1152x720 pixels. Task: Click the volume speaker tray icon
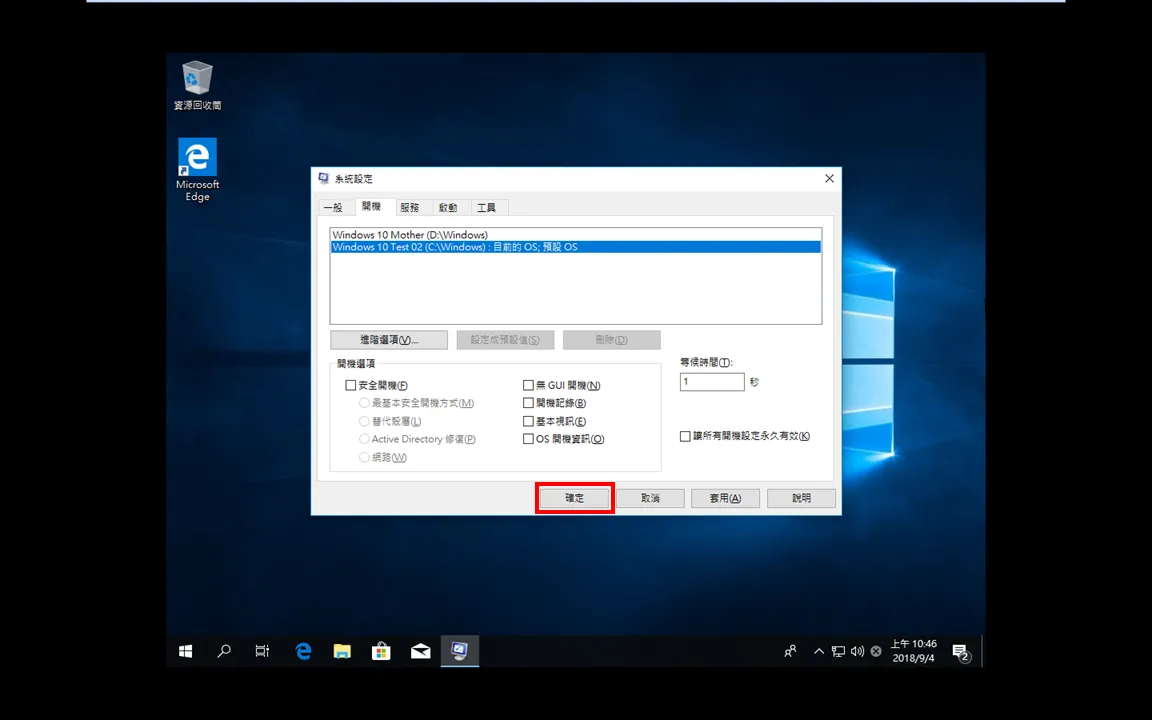pos(857,651)
